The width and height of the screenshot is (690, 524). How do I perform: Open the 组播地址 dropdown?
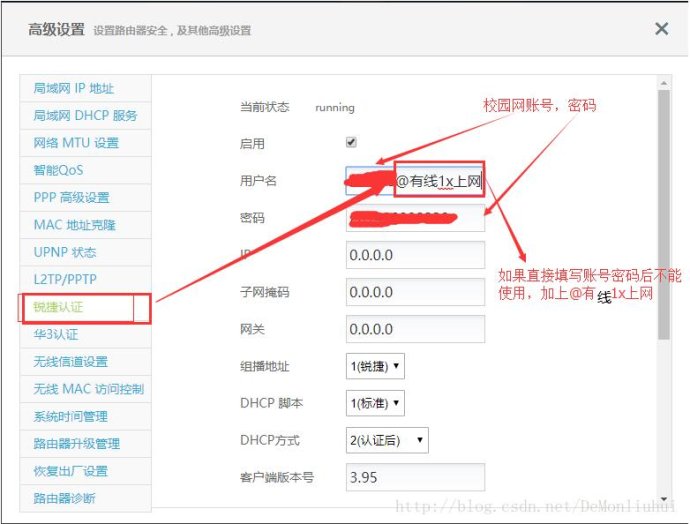click(x=376, y=366)
